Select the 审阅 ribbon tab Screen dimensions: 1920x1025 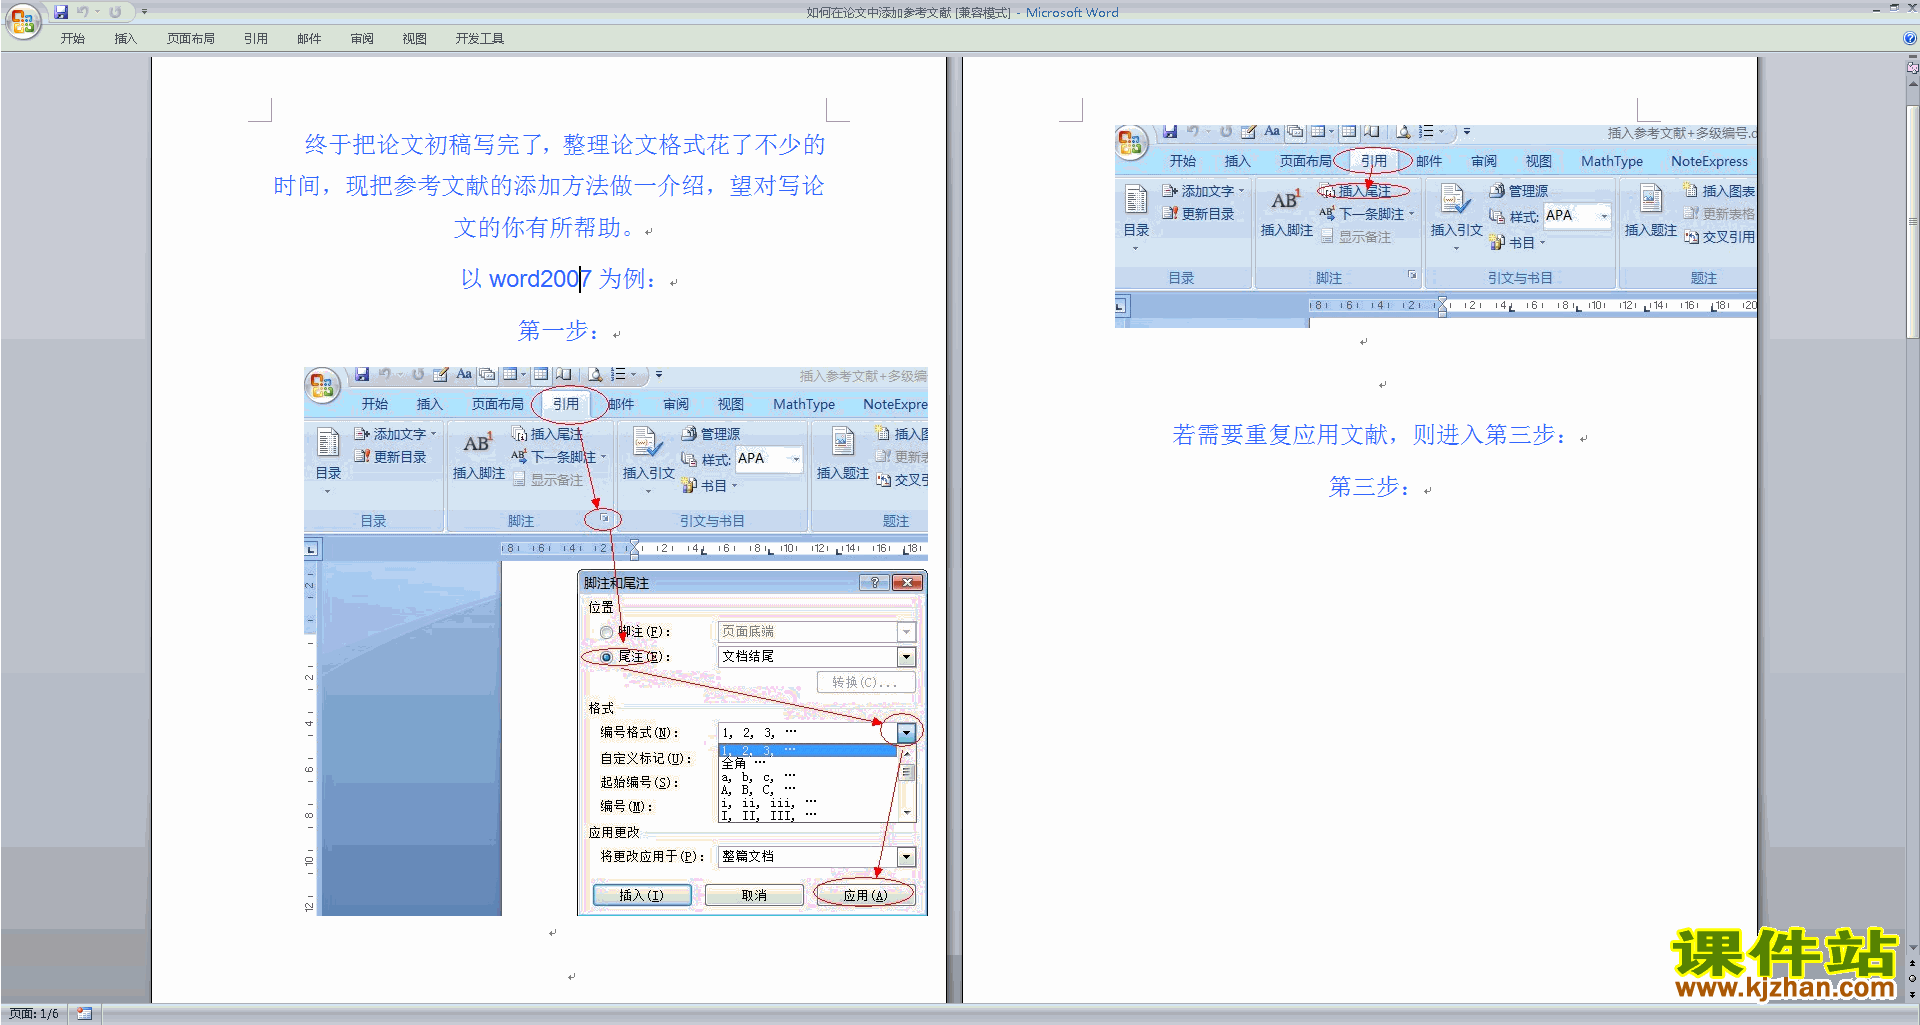coord(362,38)
